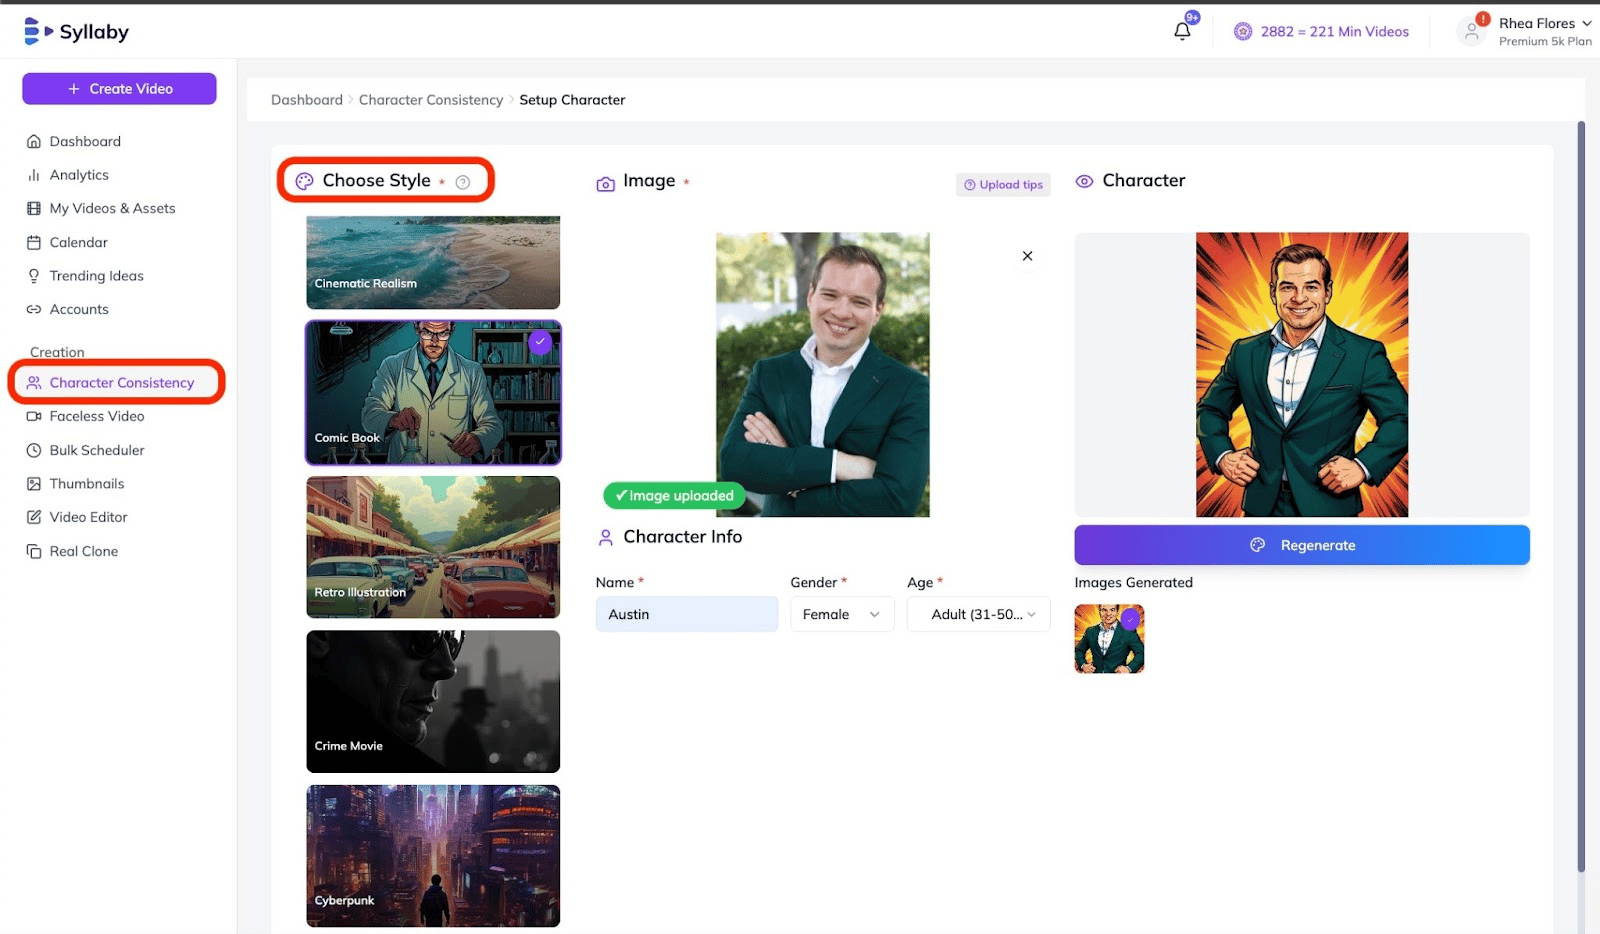The width and height of the screenshot is (1600, 934).
Task: Open Upload tips
Action: pos(1003,185)
